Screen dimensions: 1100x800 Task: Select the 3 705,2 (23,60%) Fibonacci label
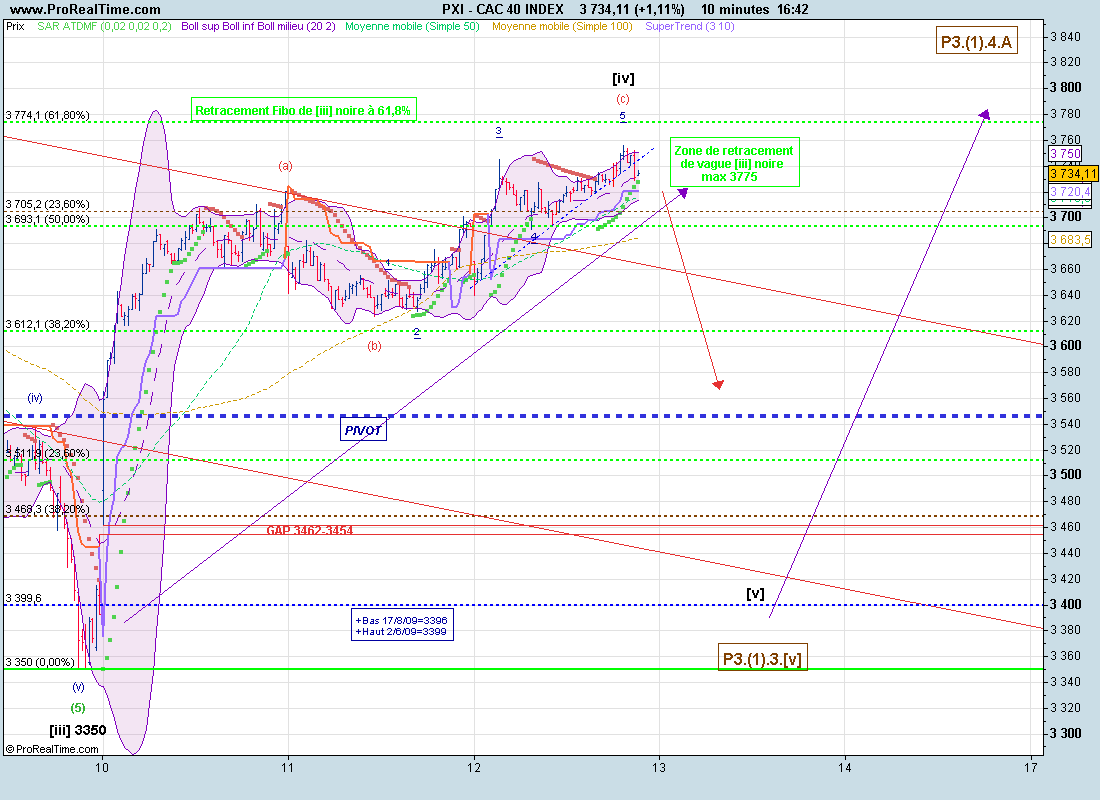[48, 204]
